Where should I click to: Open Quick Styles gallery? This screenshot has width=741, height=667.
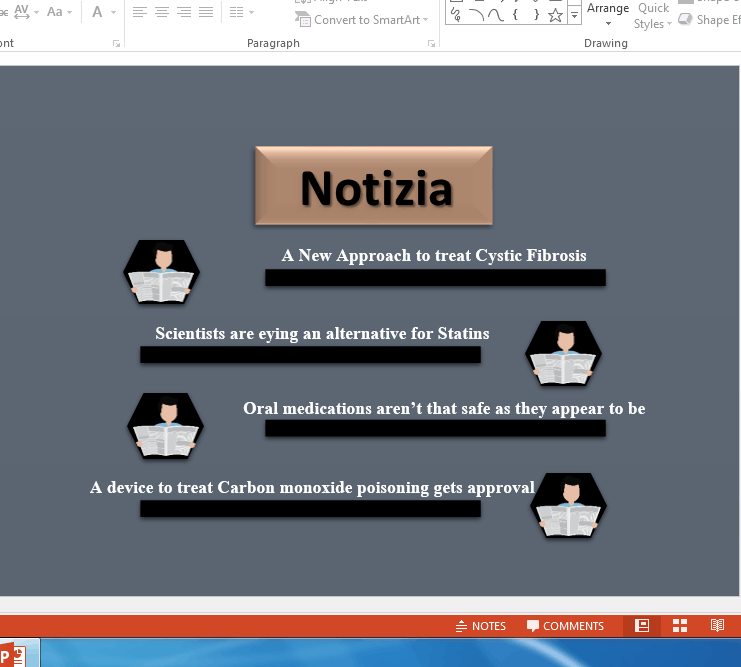coord(653,16)
